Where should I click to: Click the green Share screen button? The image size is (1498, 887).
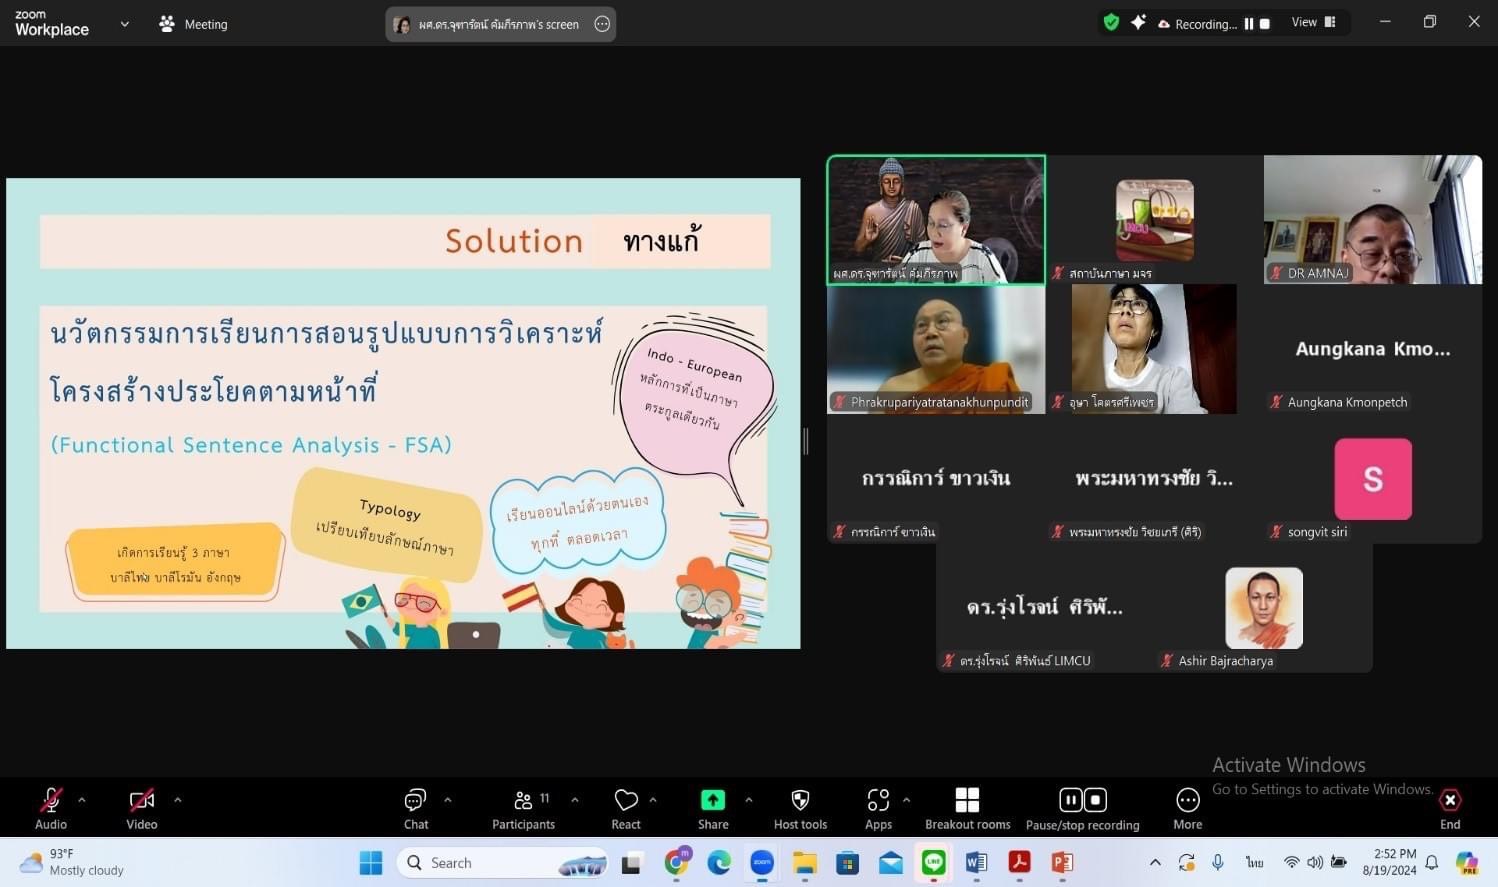pos(713,809)
